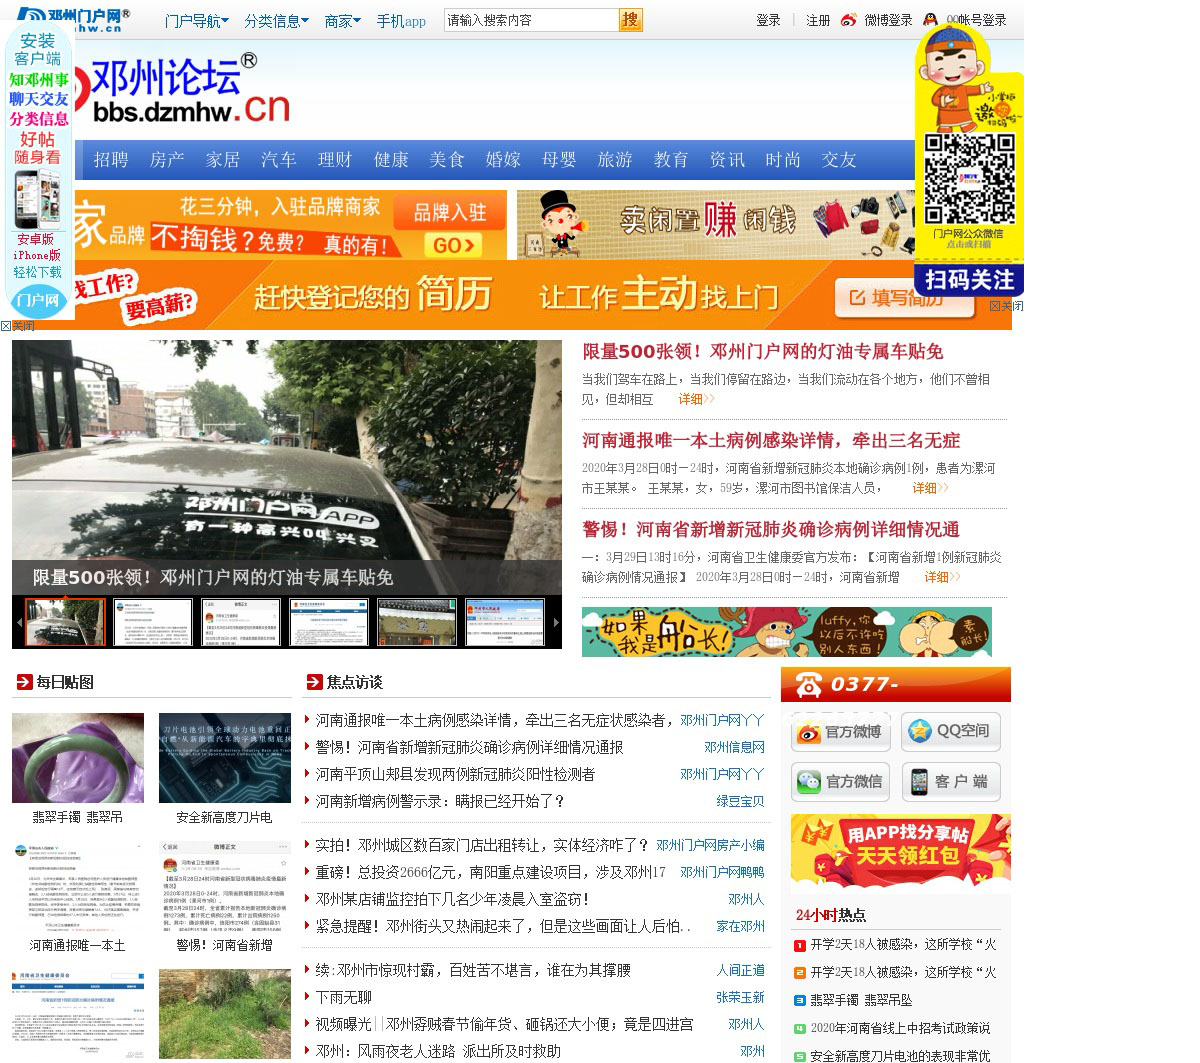Click the red telephone icon by 0377
This screenshot has height=1063, width=1200.
coord(808,685)
